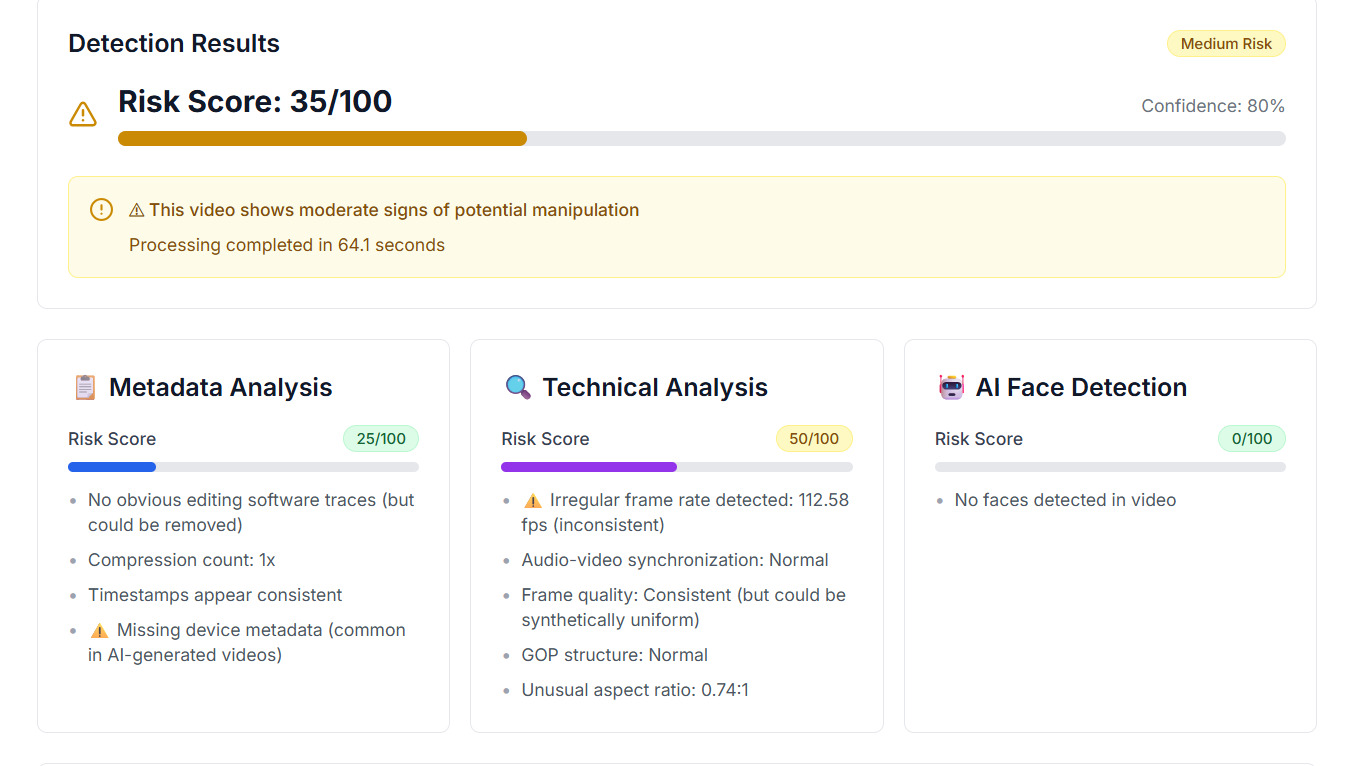Click the clipboard icon for Metadata Analysis

click(85, 387)
